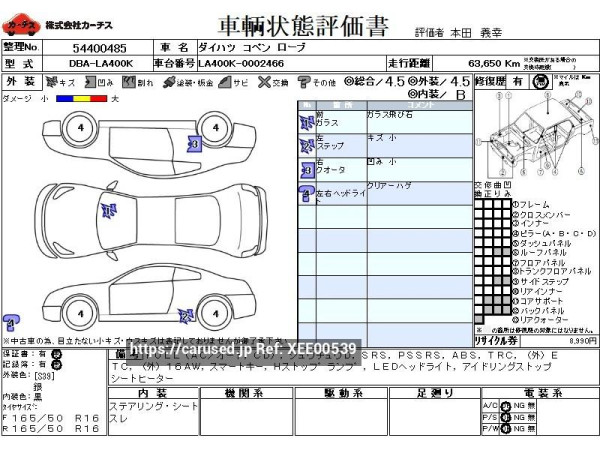This screenshot has height=450, width=600.
Task: Click NG option in A/C row
Action: point(519,406)
